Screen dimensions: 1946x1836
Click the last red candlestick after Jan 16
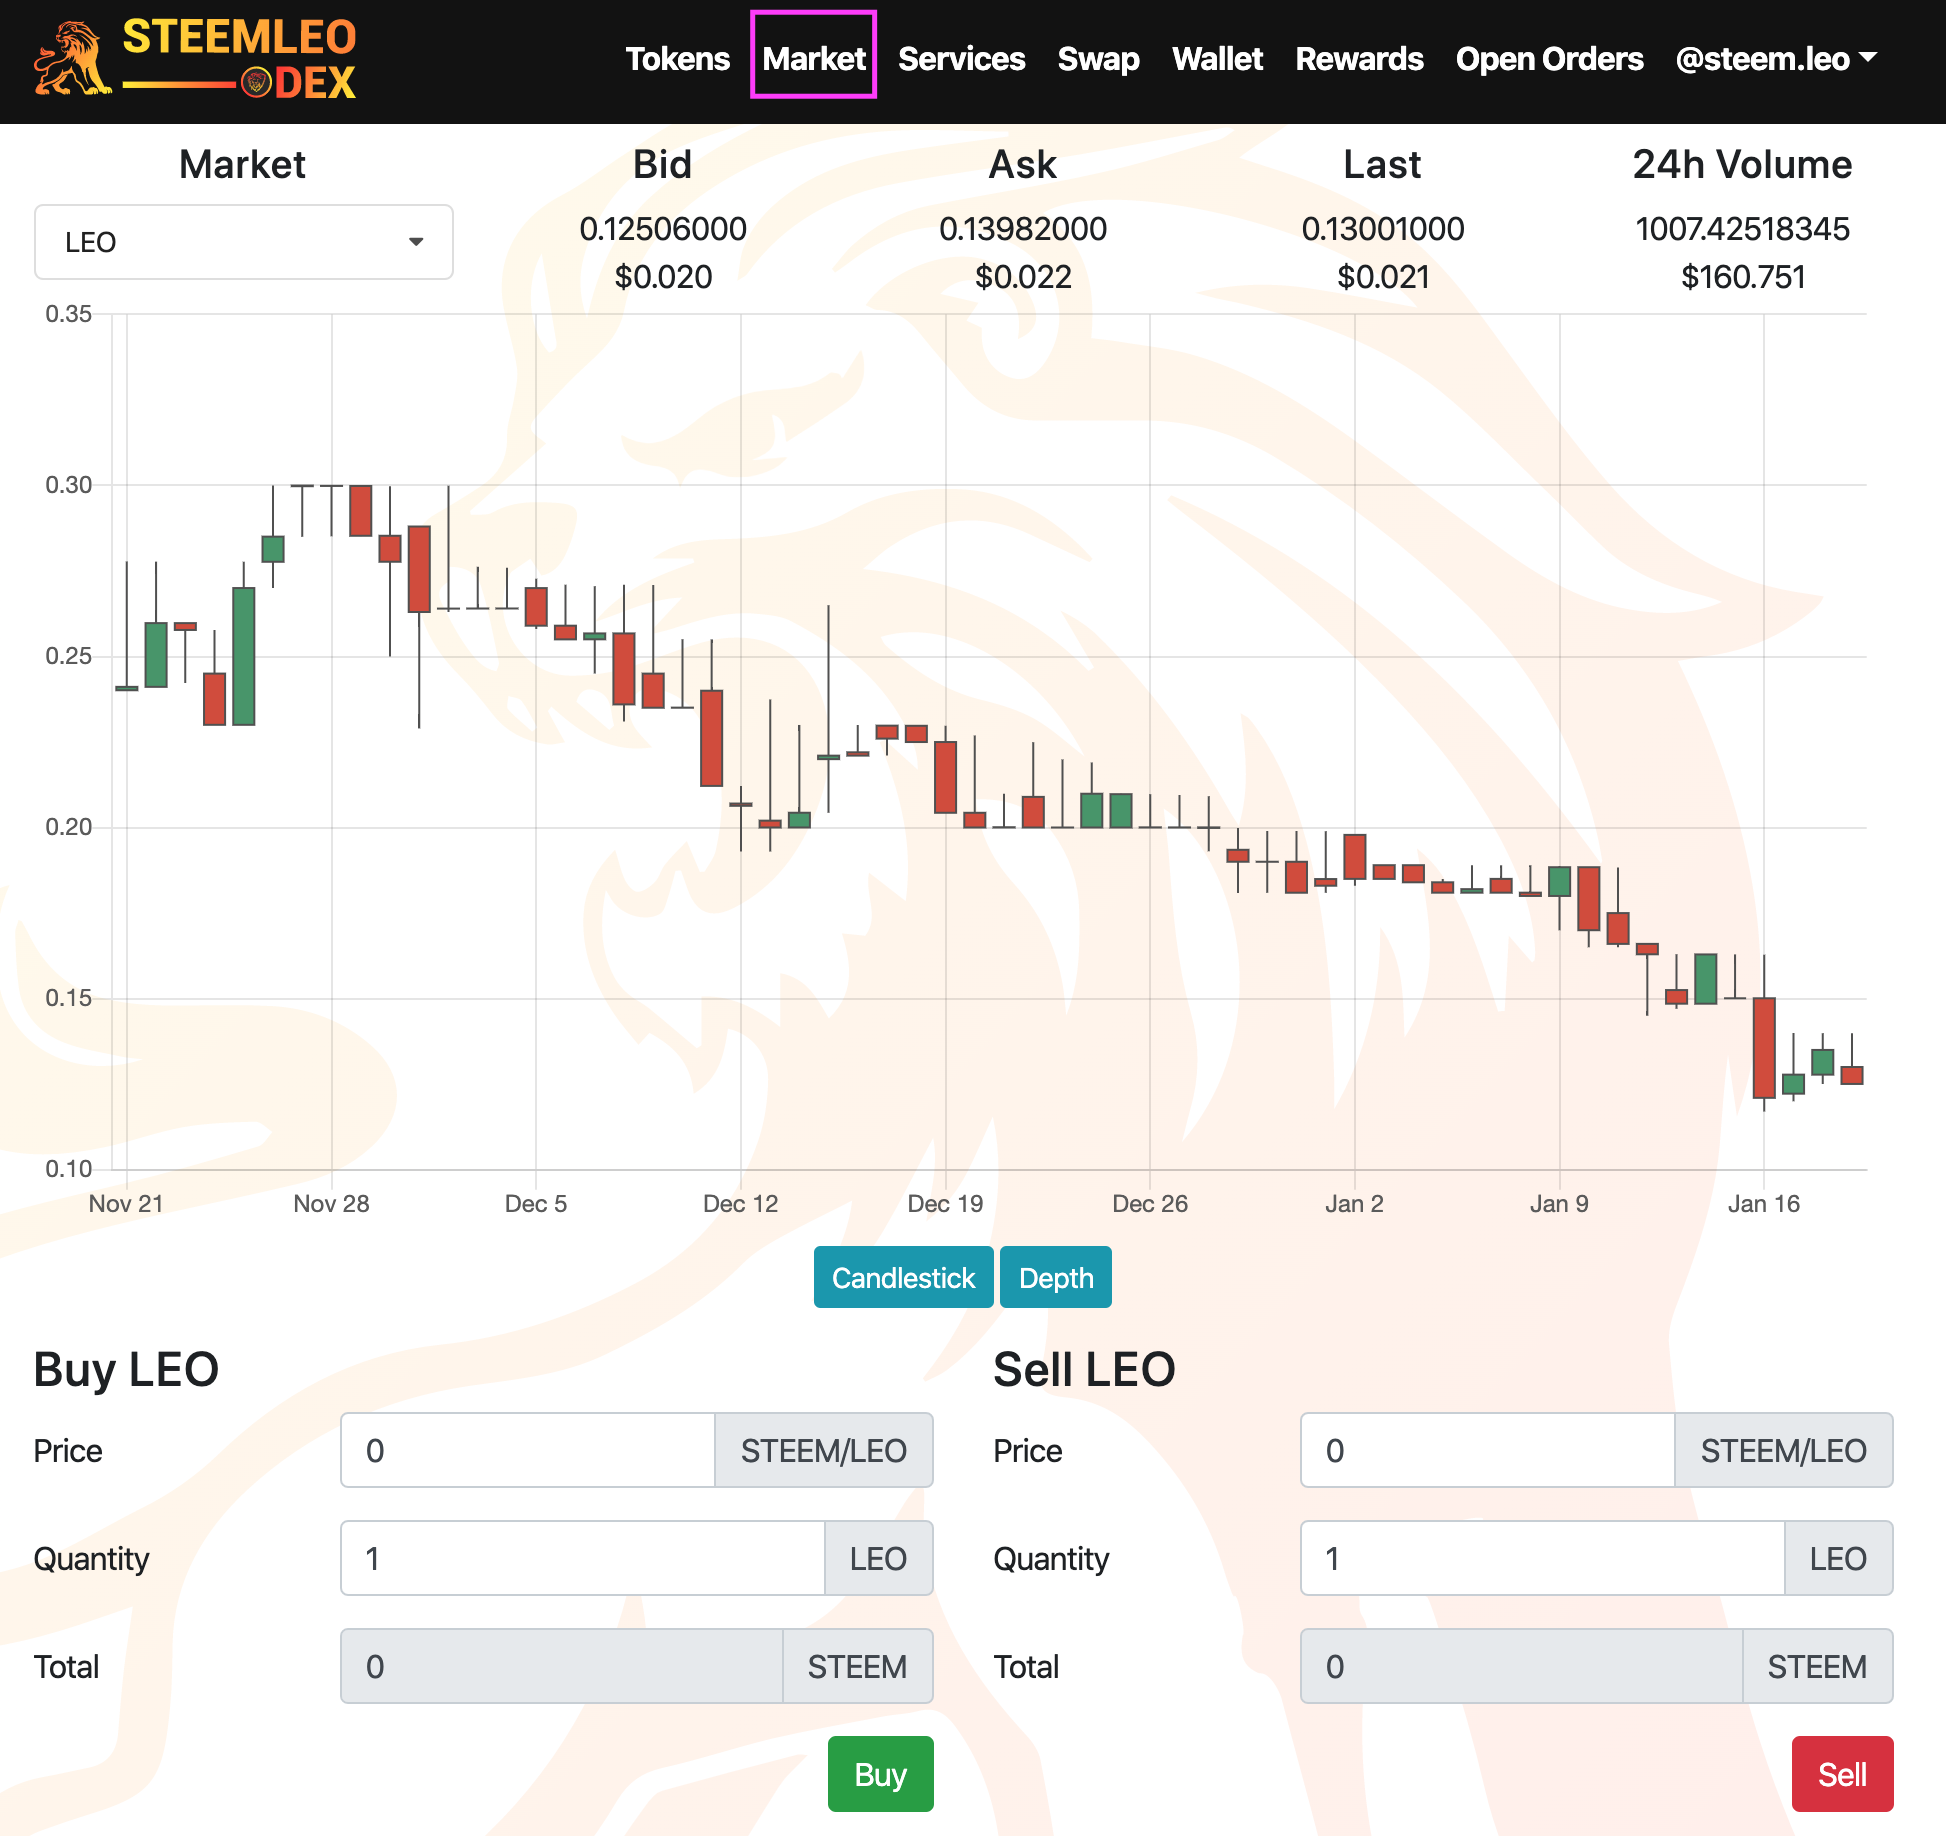pyautogui.click(x=1852, y=1074)
